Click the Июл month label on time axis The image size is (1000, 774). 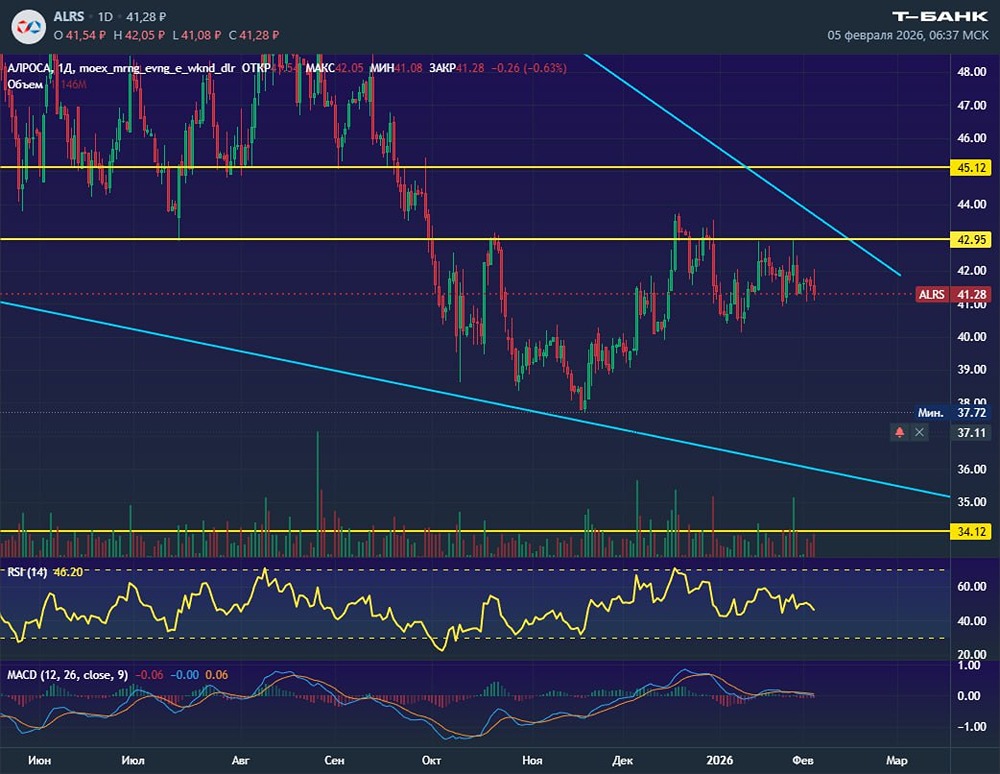(133, 760)
